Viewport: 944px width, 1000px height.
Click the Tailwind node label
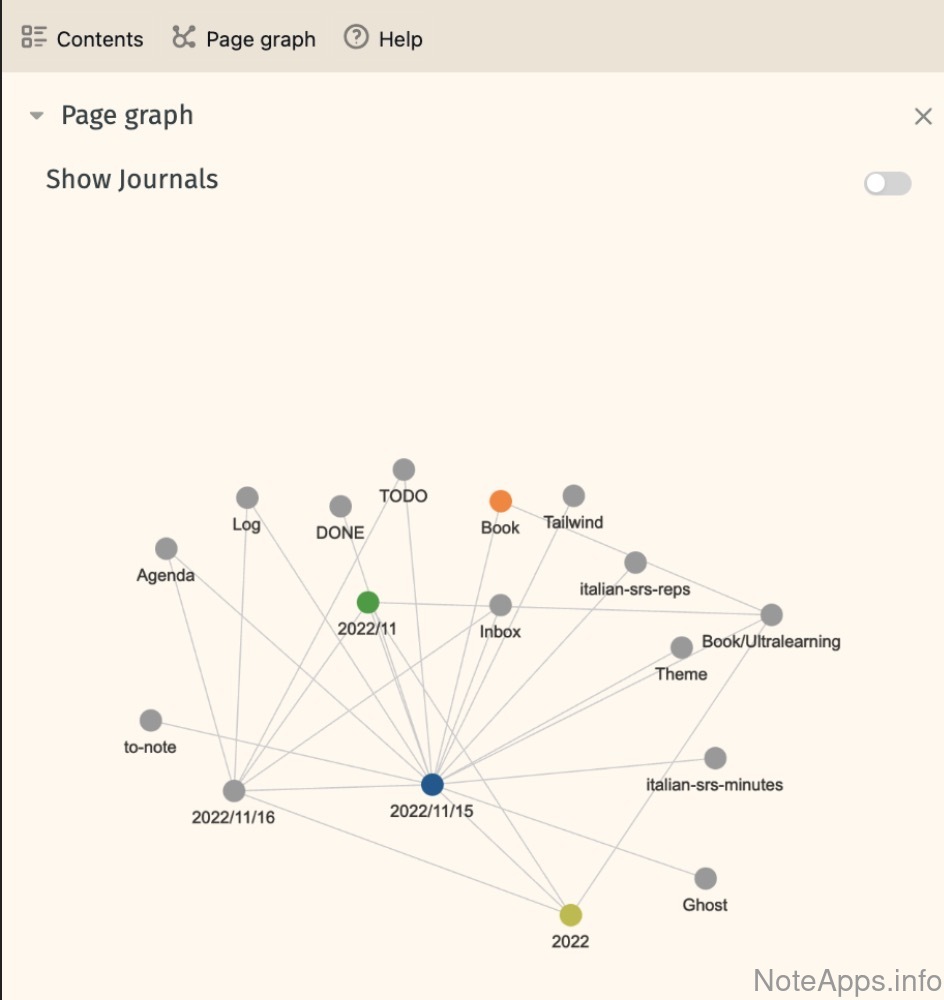573,522
